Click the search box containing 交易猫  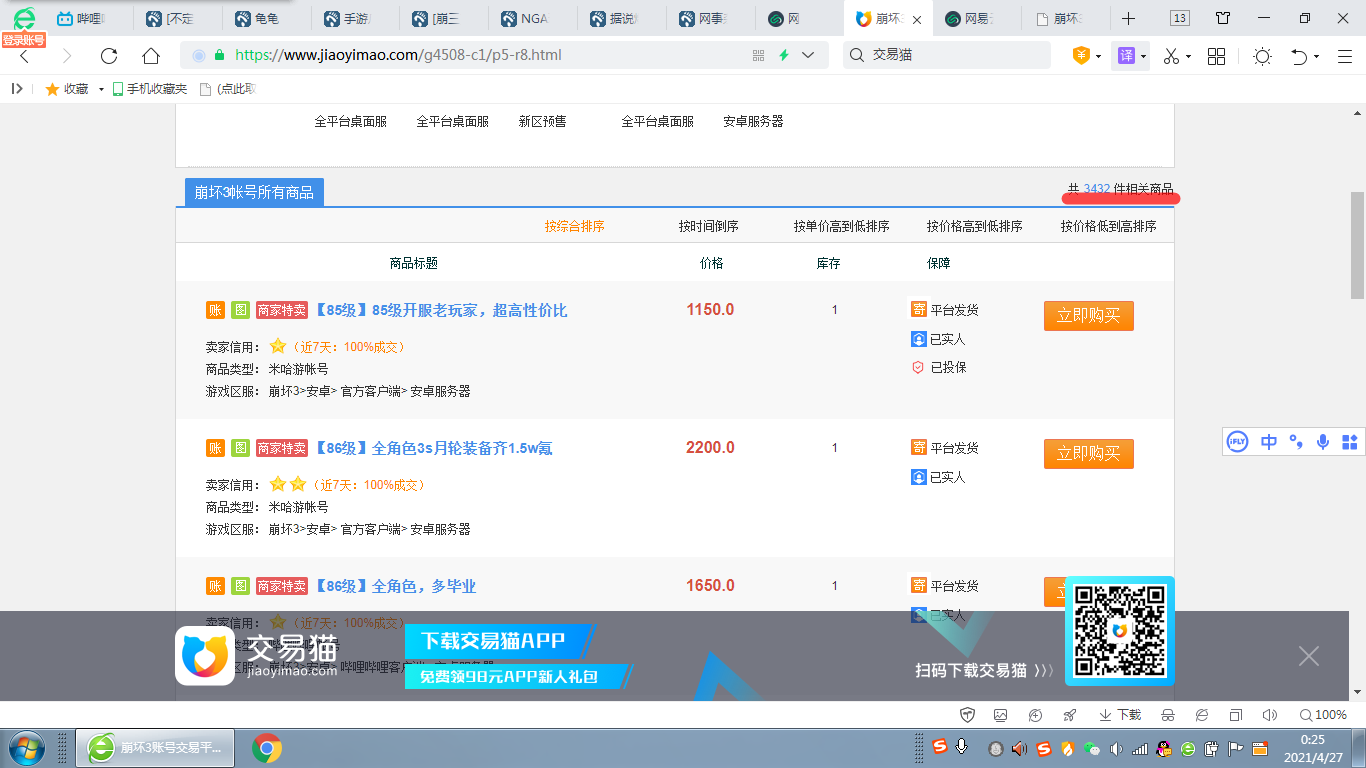tap(947, 55)
